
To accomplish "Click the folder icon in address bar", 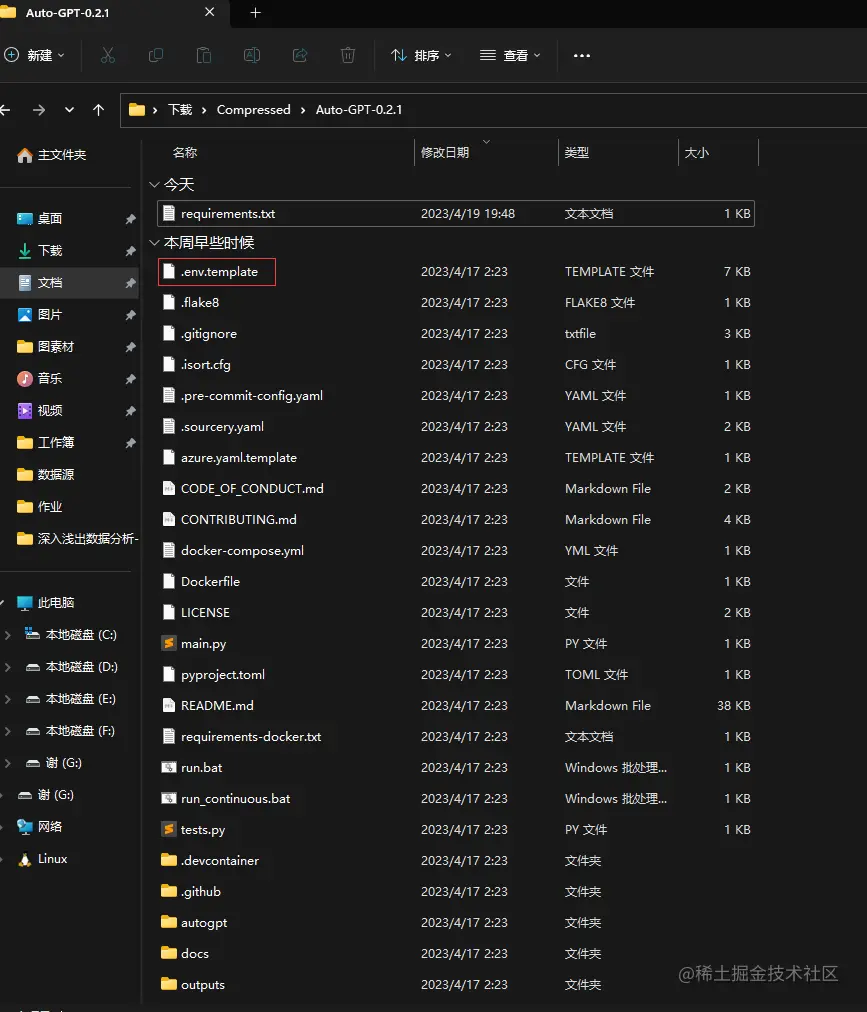I will click(x=137, y=110).
